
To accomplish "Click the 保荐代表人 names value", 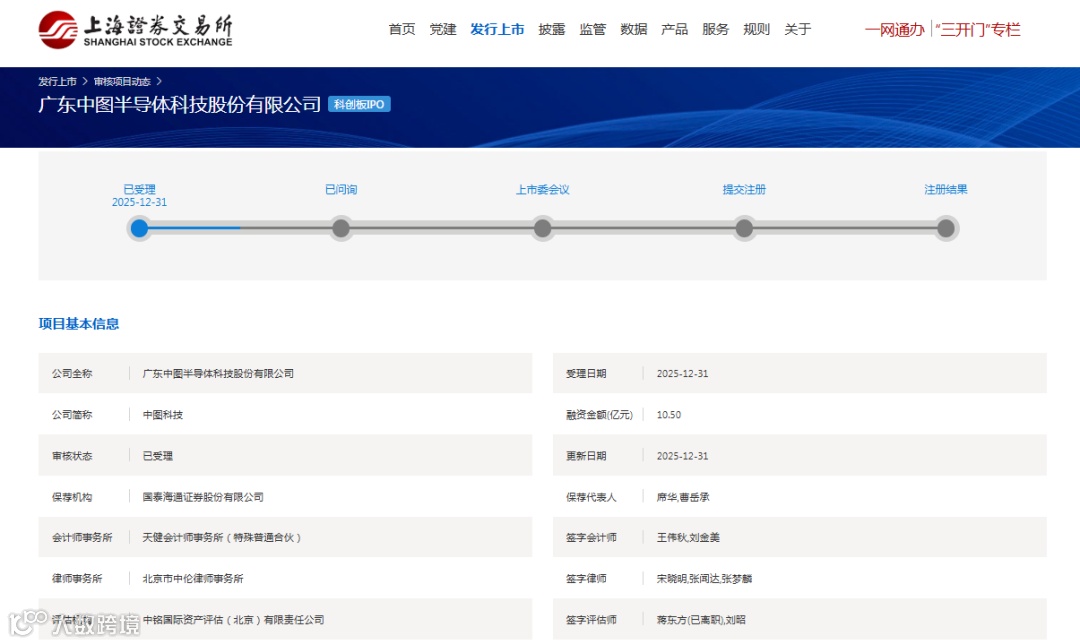I will tap(683, 497).
